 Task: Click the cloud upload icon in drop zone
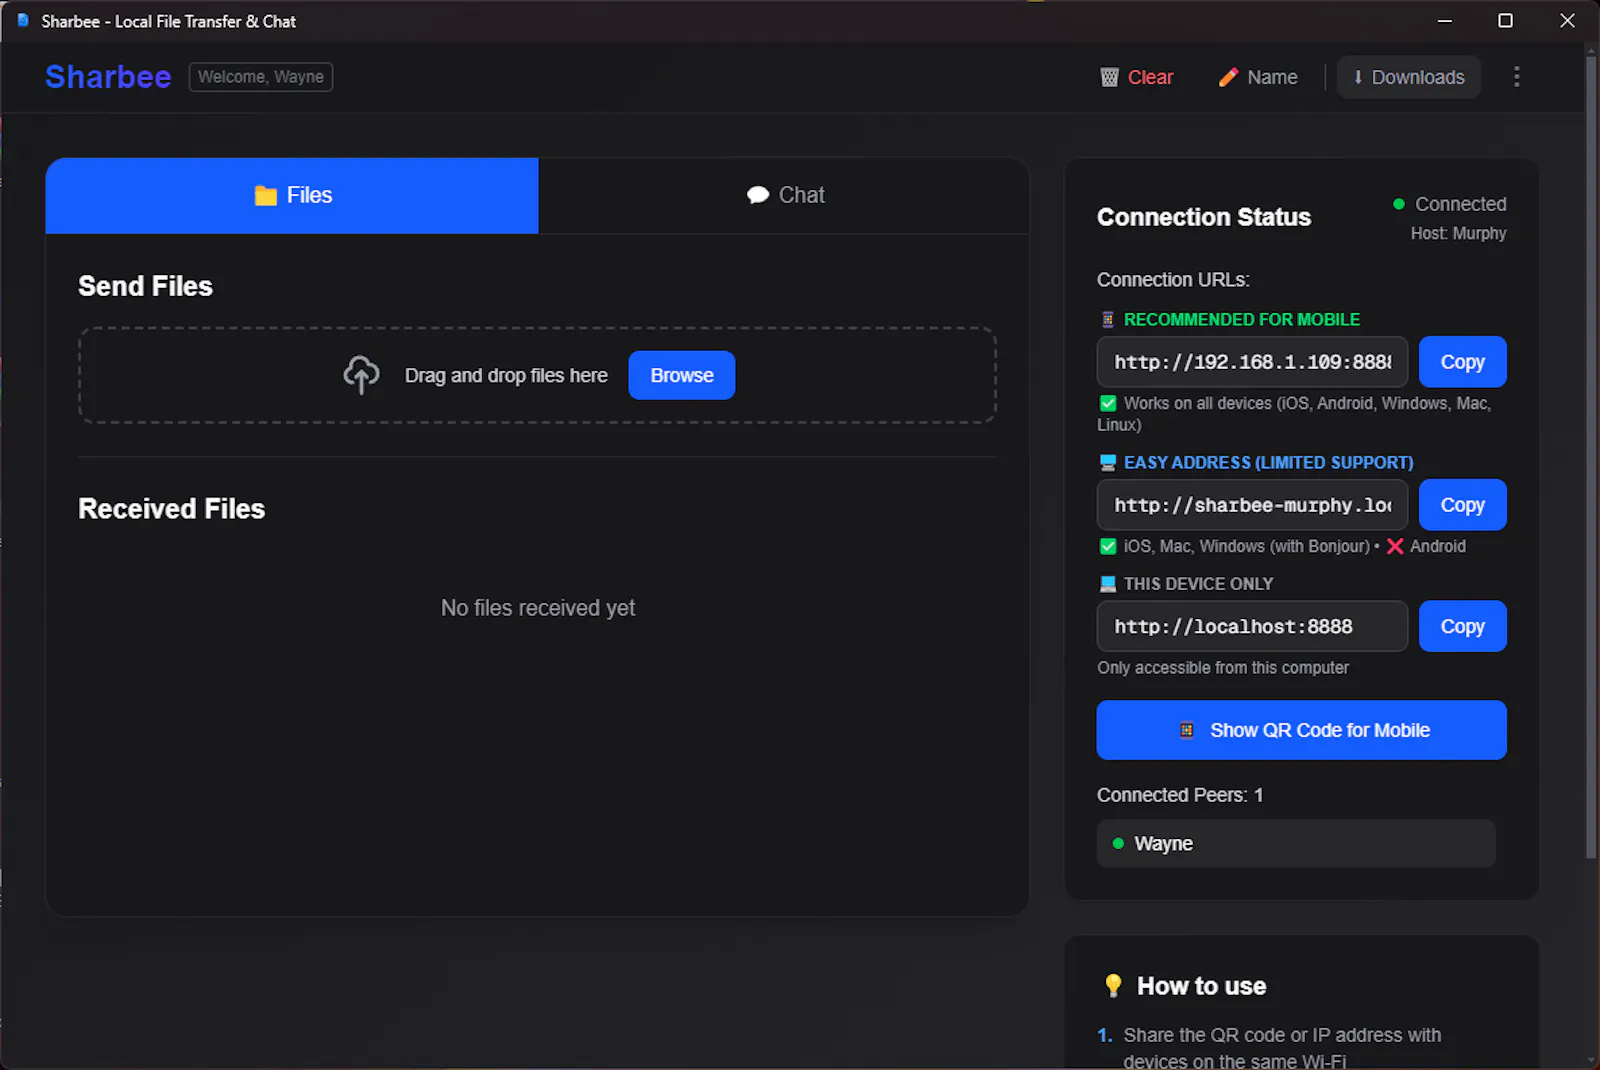pyautogui.click(x=361, y=375)
